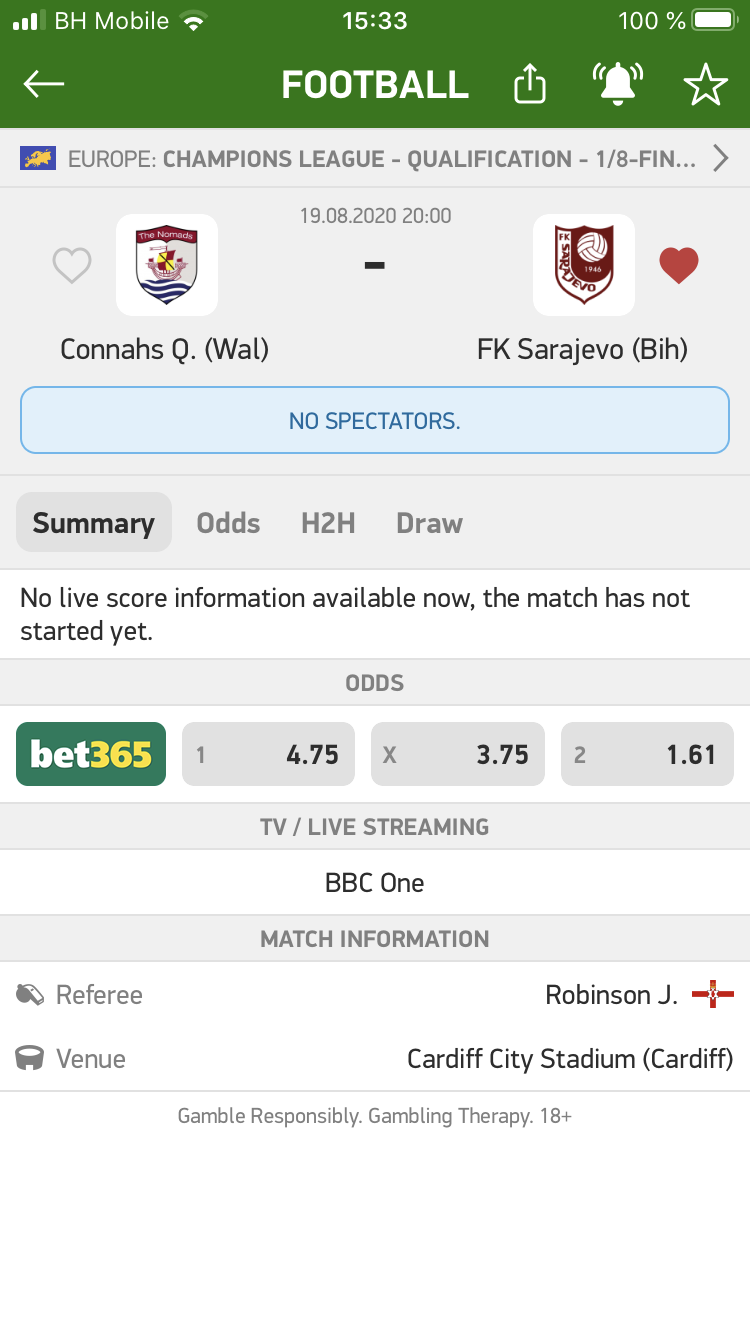The height and width of the screenshot is (1334, 750).
Task: Tap the bet365 logo button
Action: click(91, 754)
